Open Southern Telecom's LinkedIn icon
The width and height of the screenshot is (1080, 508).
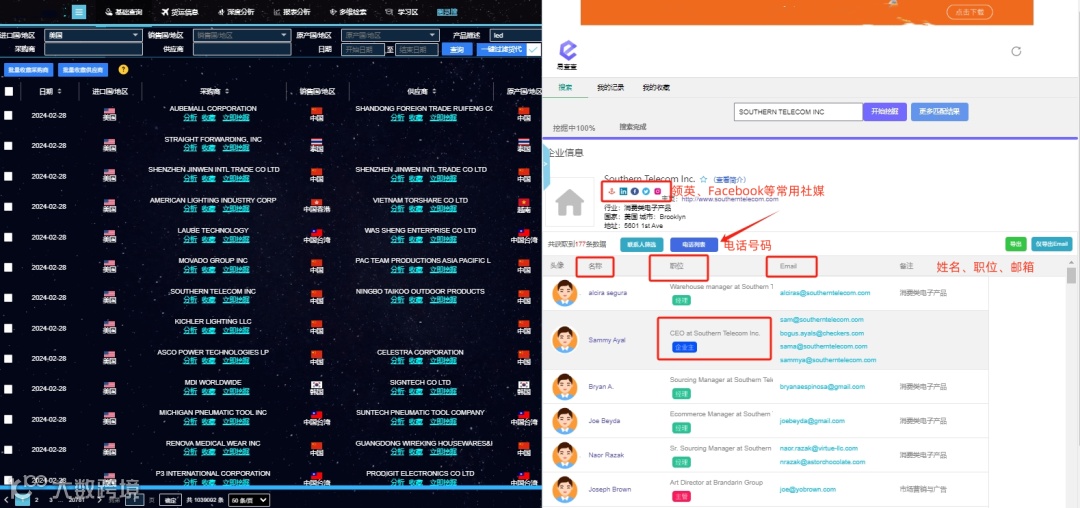[623, 191]
